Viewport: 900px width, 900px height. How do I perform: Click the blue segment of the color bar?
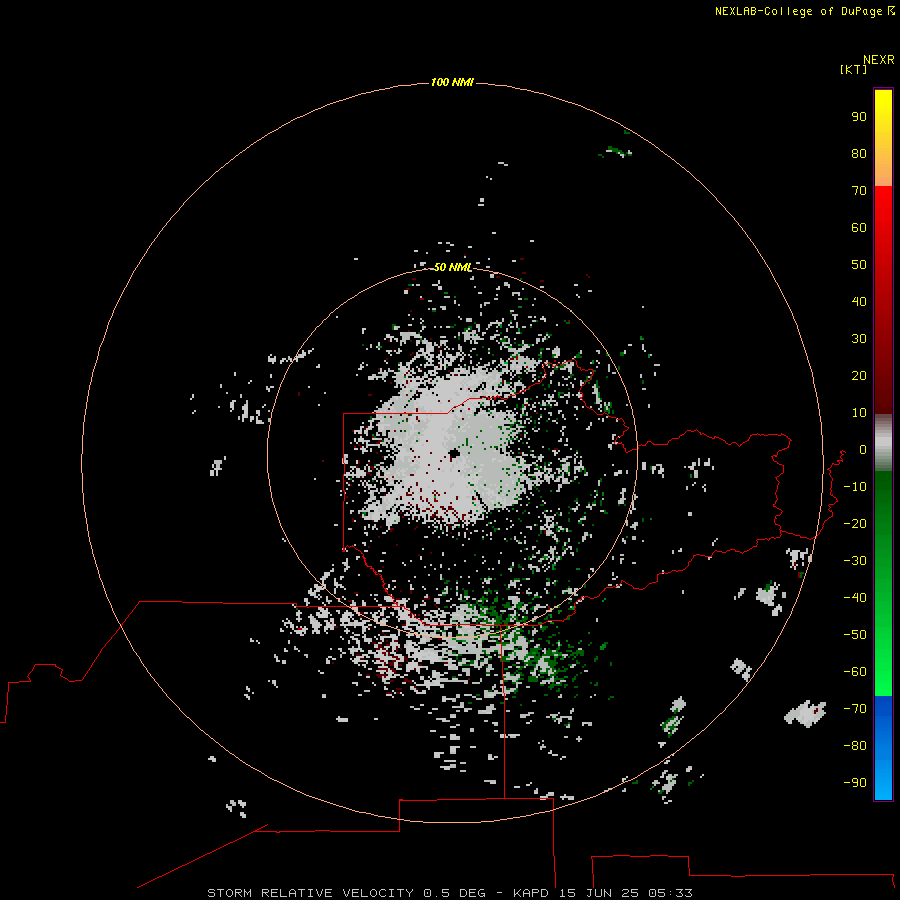[883, 747]
